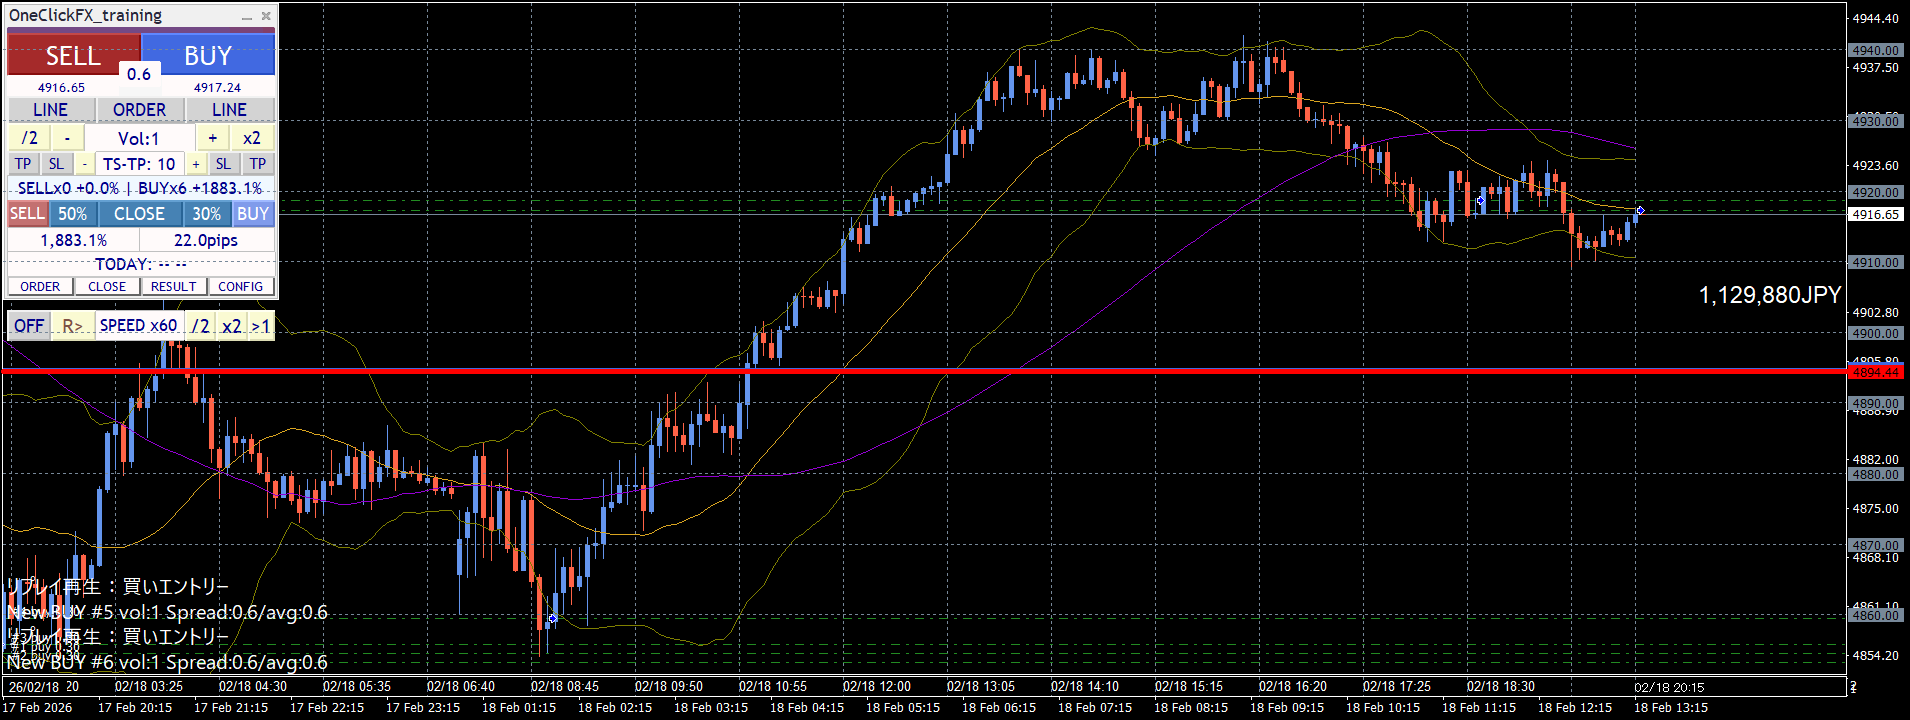This screenshot has width=1910, height=720.
Task: Click the 4916.65 current price label on axis
Action: [x=1875, y=214]
